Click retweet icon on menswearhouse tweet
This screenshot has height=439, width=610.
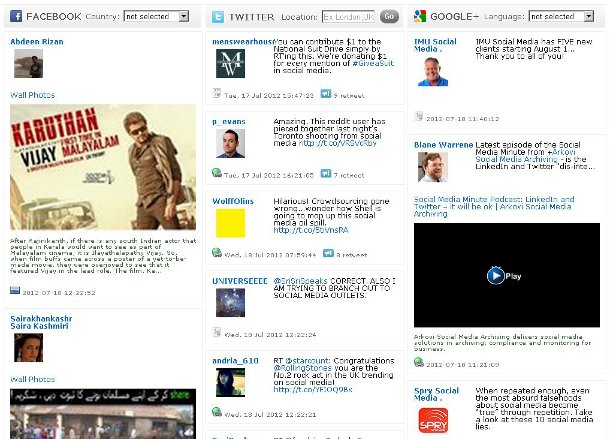click(326, 93)
